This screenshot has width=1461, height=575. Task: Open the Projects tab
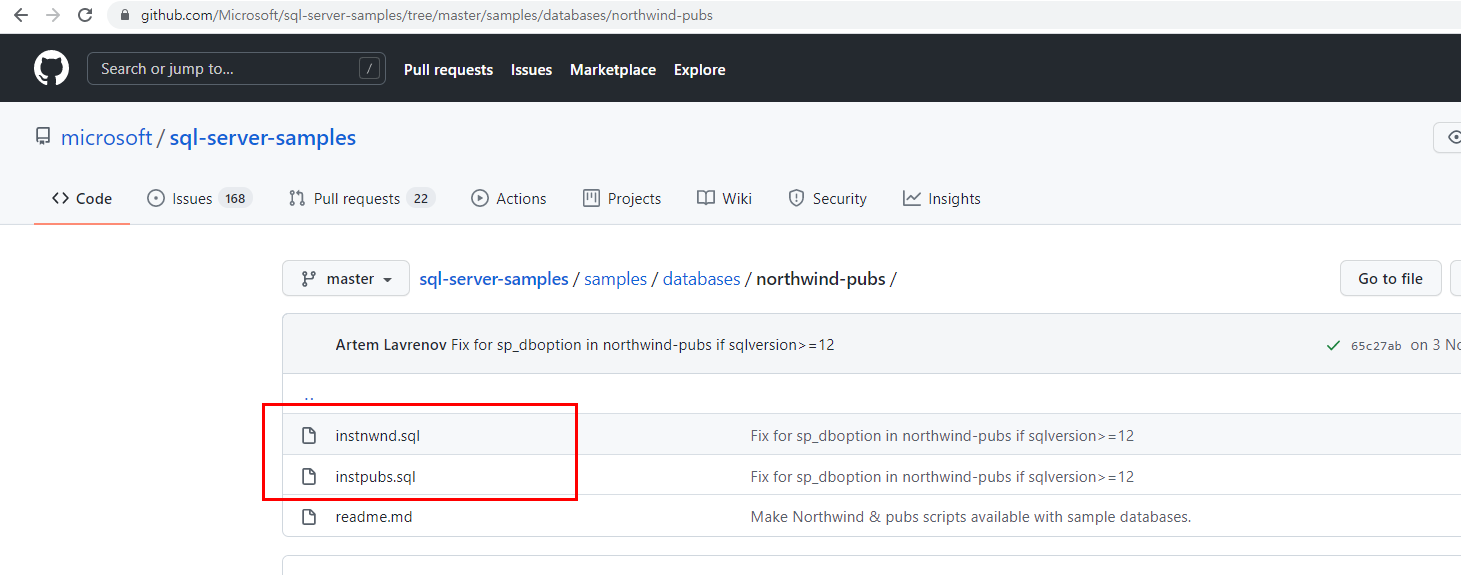(x=622, y=199)
